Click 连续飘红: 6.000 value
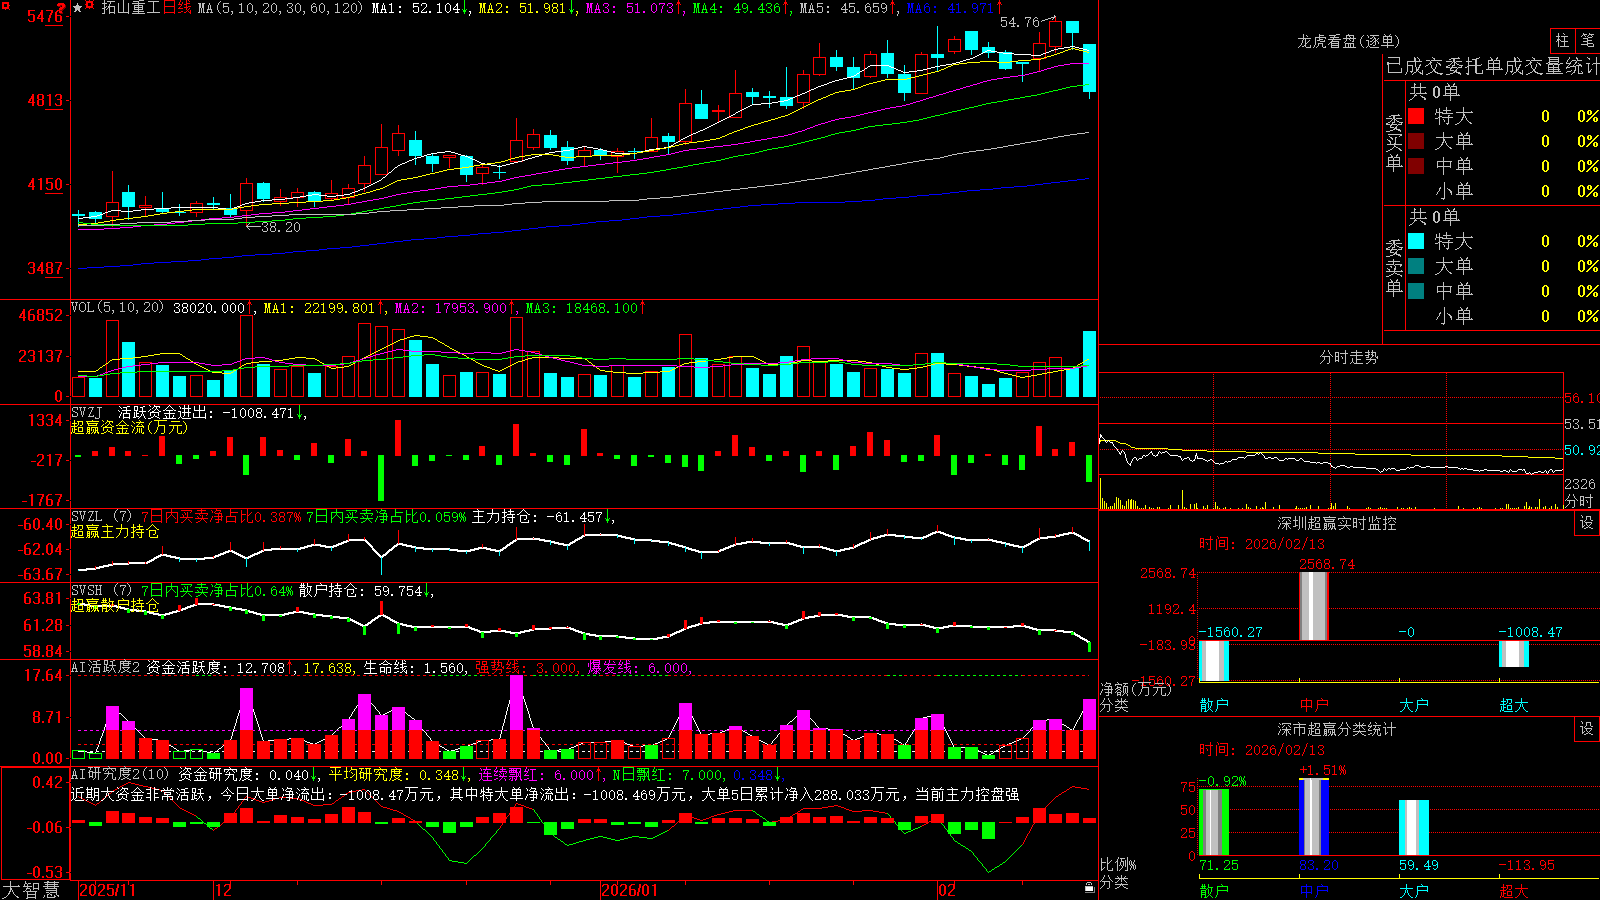Image resolution: width=1600 pixels, height=900 pixels. pyautogui.click(x=540, y=774)
